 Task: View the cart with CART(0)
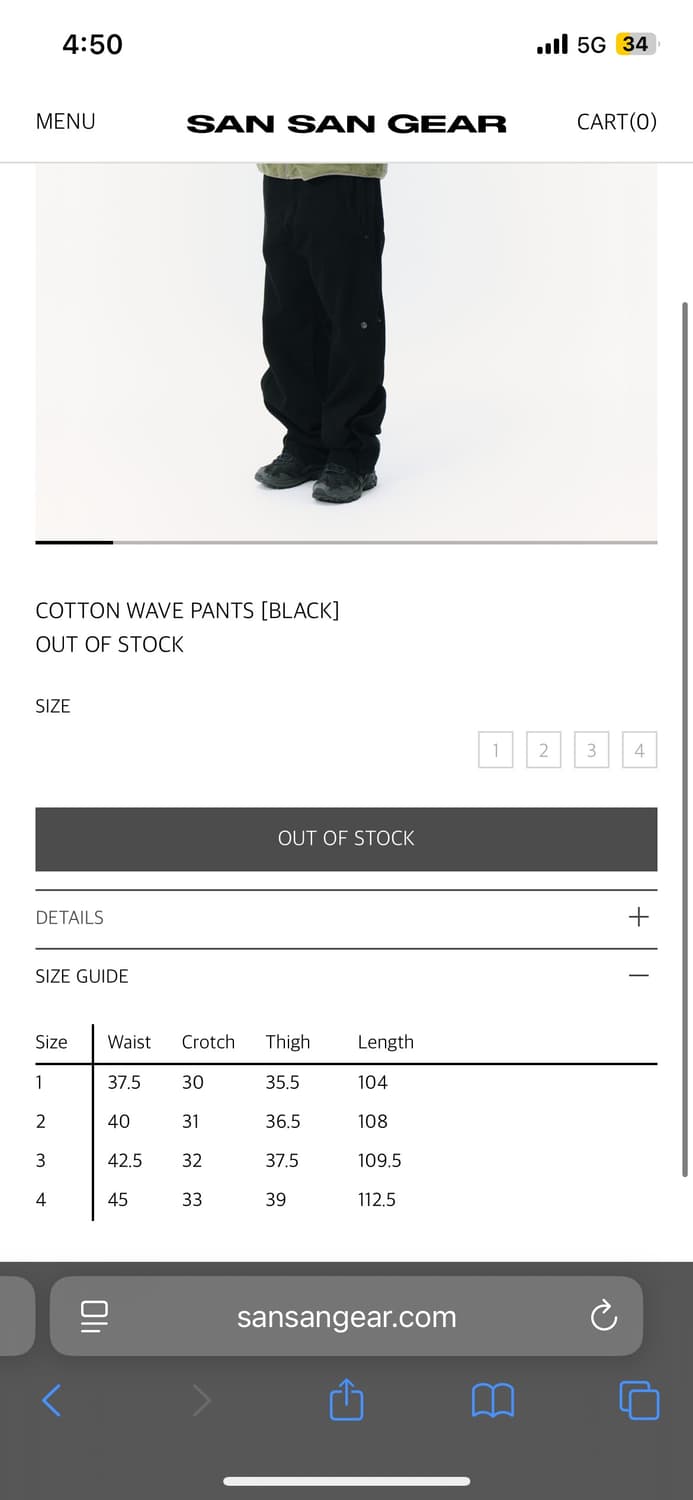pyautogui.click(x=616, y=121)
